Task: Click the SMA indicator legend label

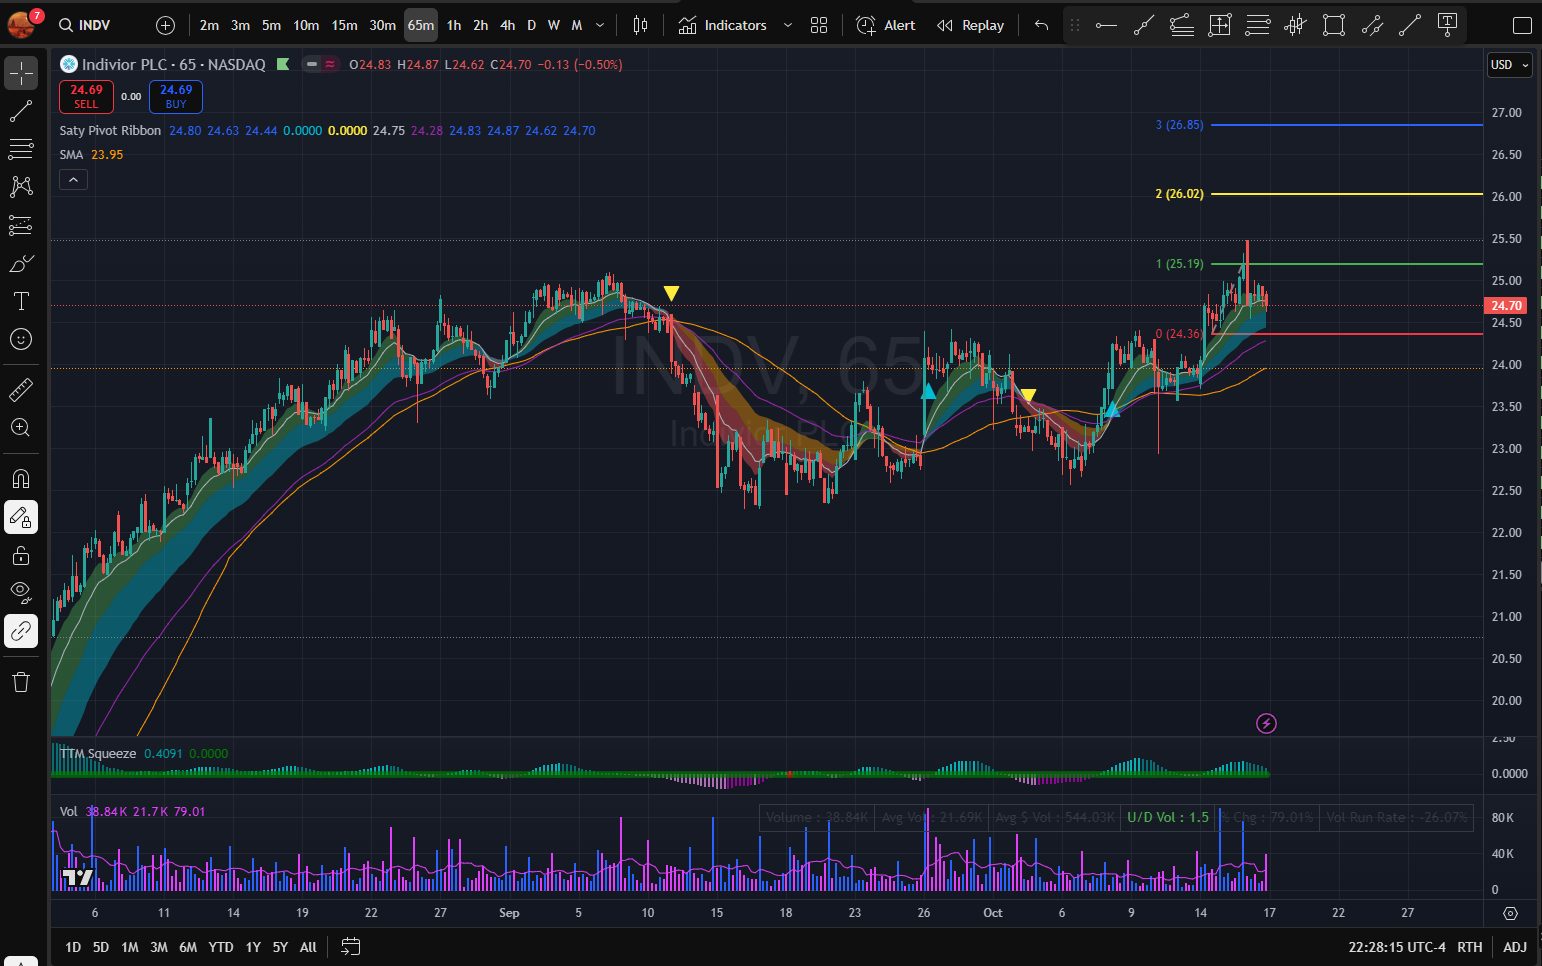Action: (71, 155)
